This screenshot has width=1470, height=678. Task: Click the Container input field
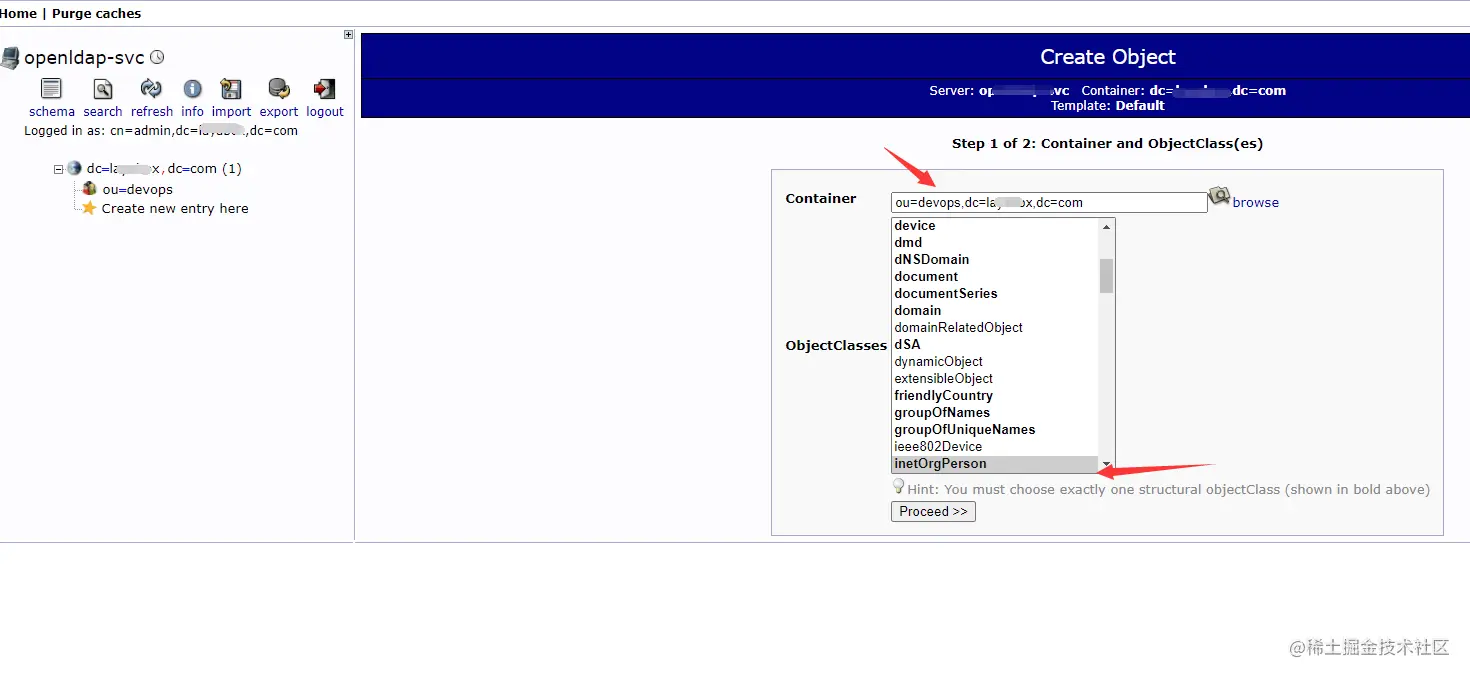click(1049, 202)
